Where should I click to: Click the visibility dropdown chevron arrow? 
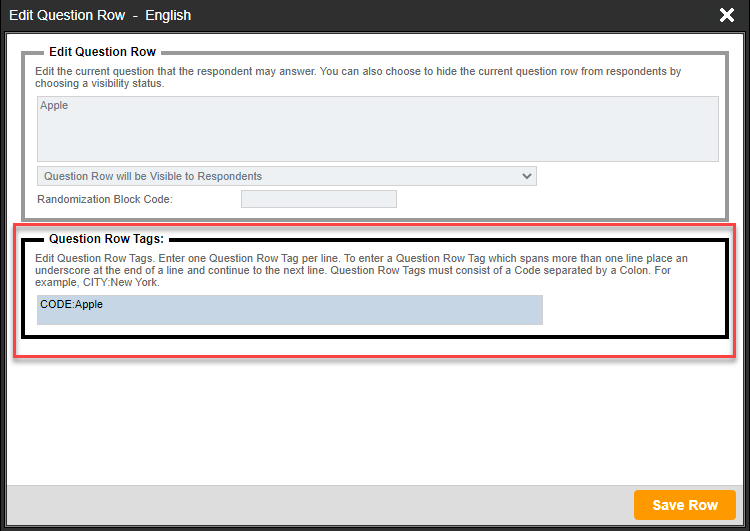tap(527, 176)
